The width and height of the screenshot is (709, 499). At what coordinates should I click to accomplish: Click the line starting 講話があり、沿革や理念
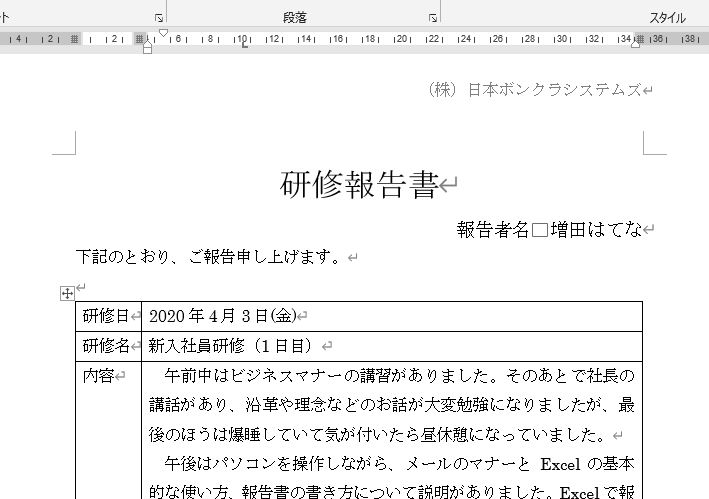coord(392,405)
